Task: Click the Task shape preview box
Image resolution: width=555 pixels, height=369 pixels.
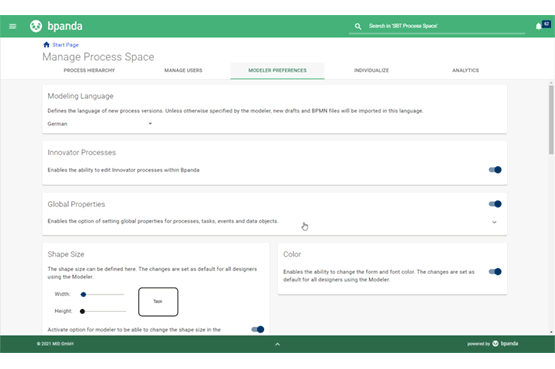Action: (158, 302)
